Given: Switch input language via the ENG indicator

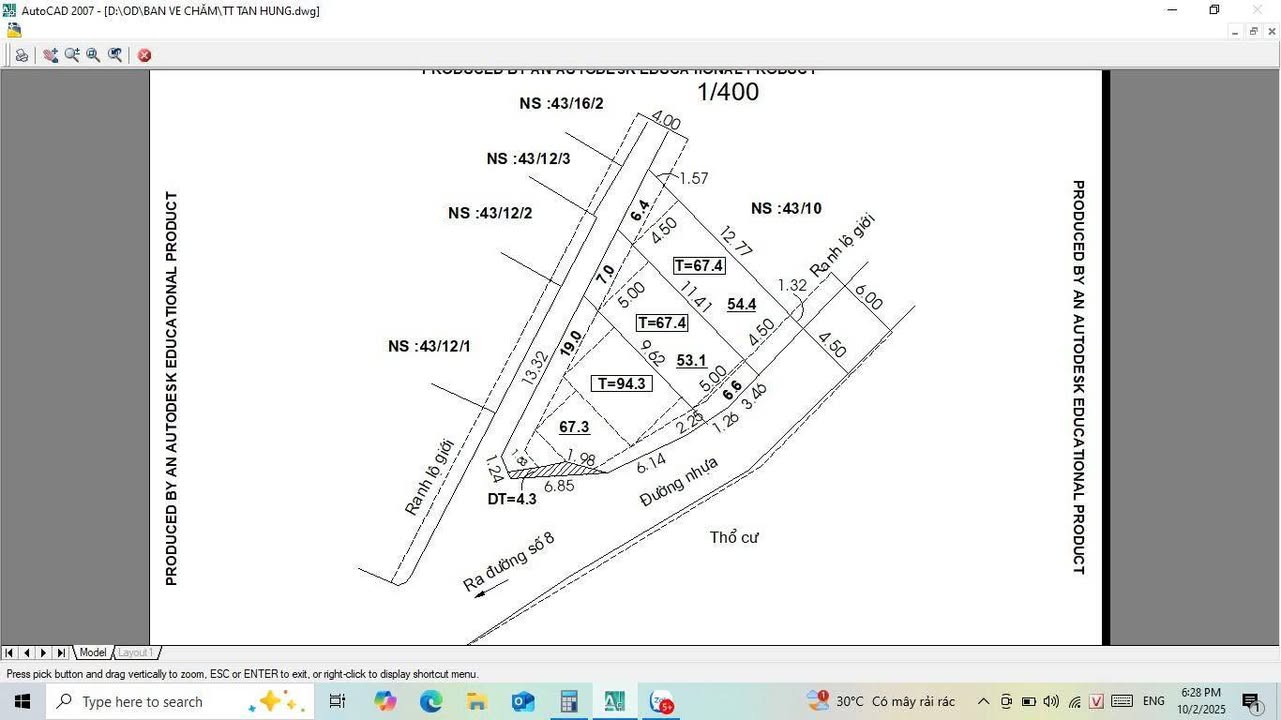Looking at the screenshot, I should point(1153,701).
